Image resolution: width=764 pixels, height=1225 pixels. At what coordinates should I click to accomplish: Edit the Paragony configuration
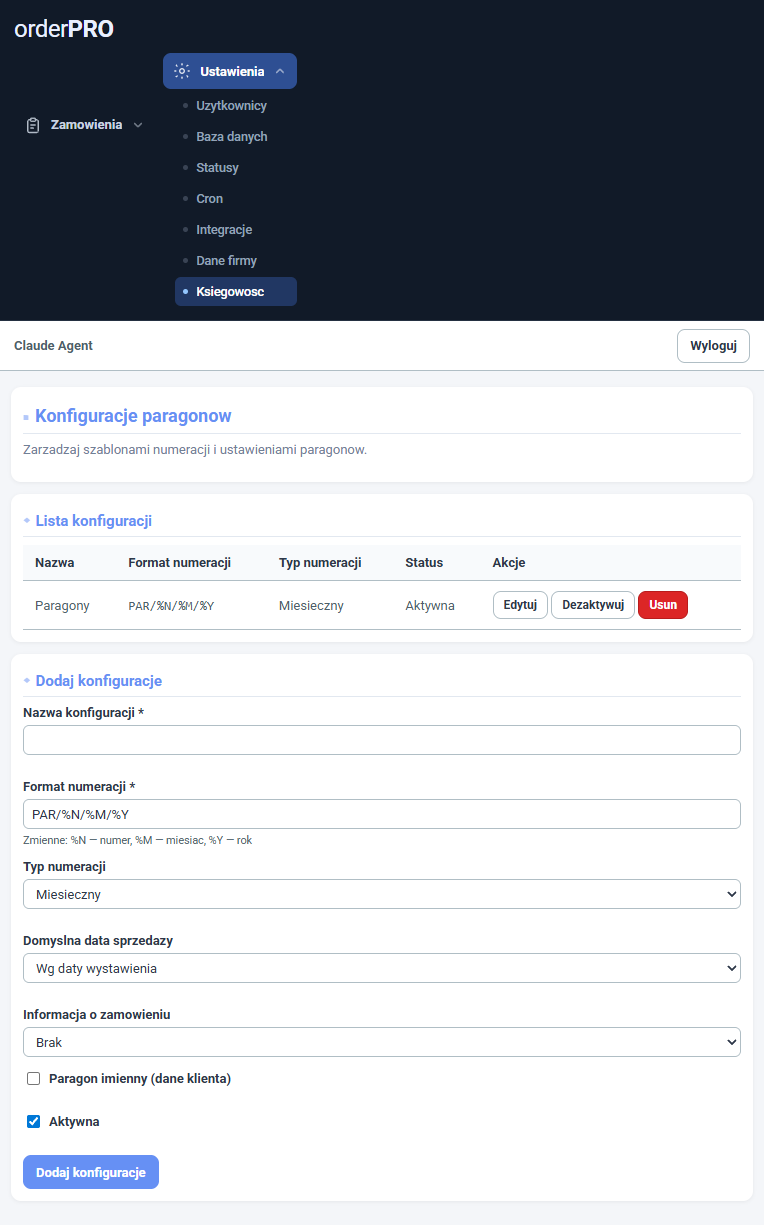[520, 605]
